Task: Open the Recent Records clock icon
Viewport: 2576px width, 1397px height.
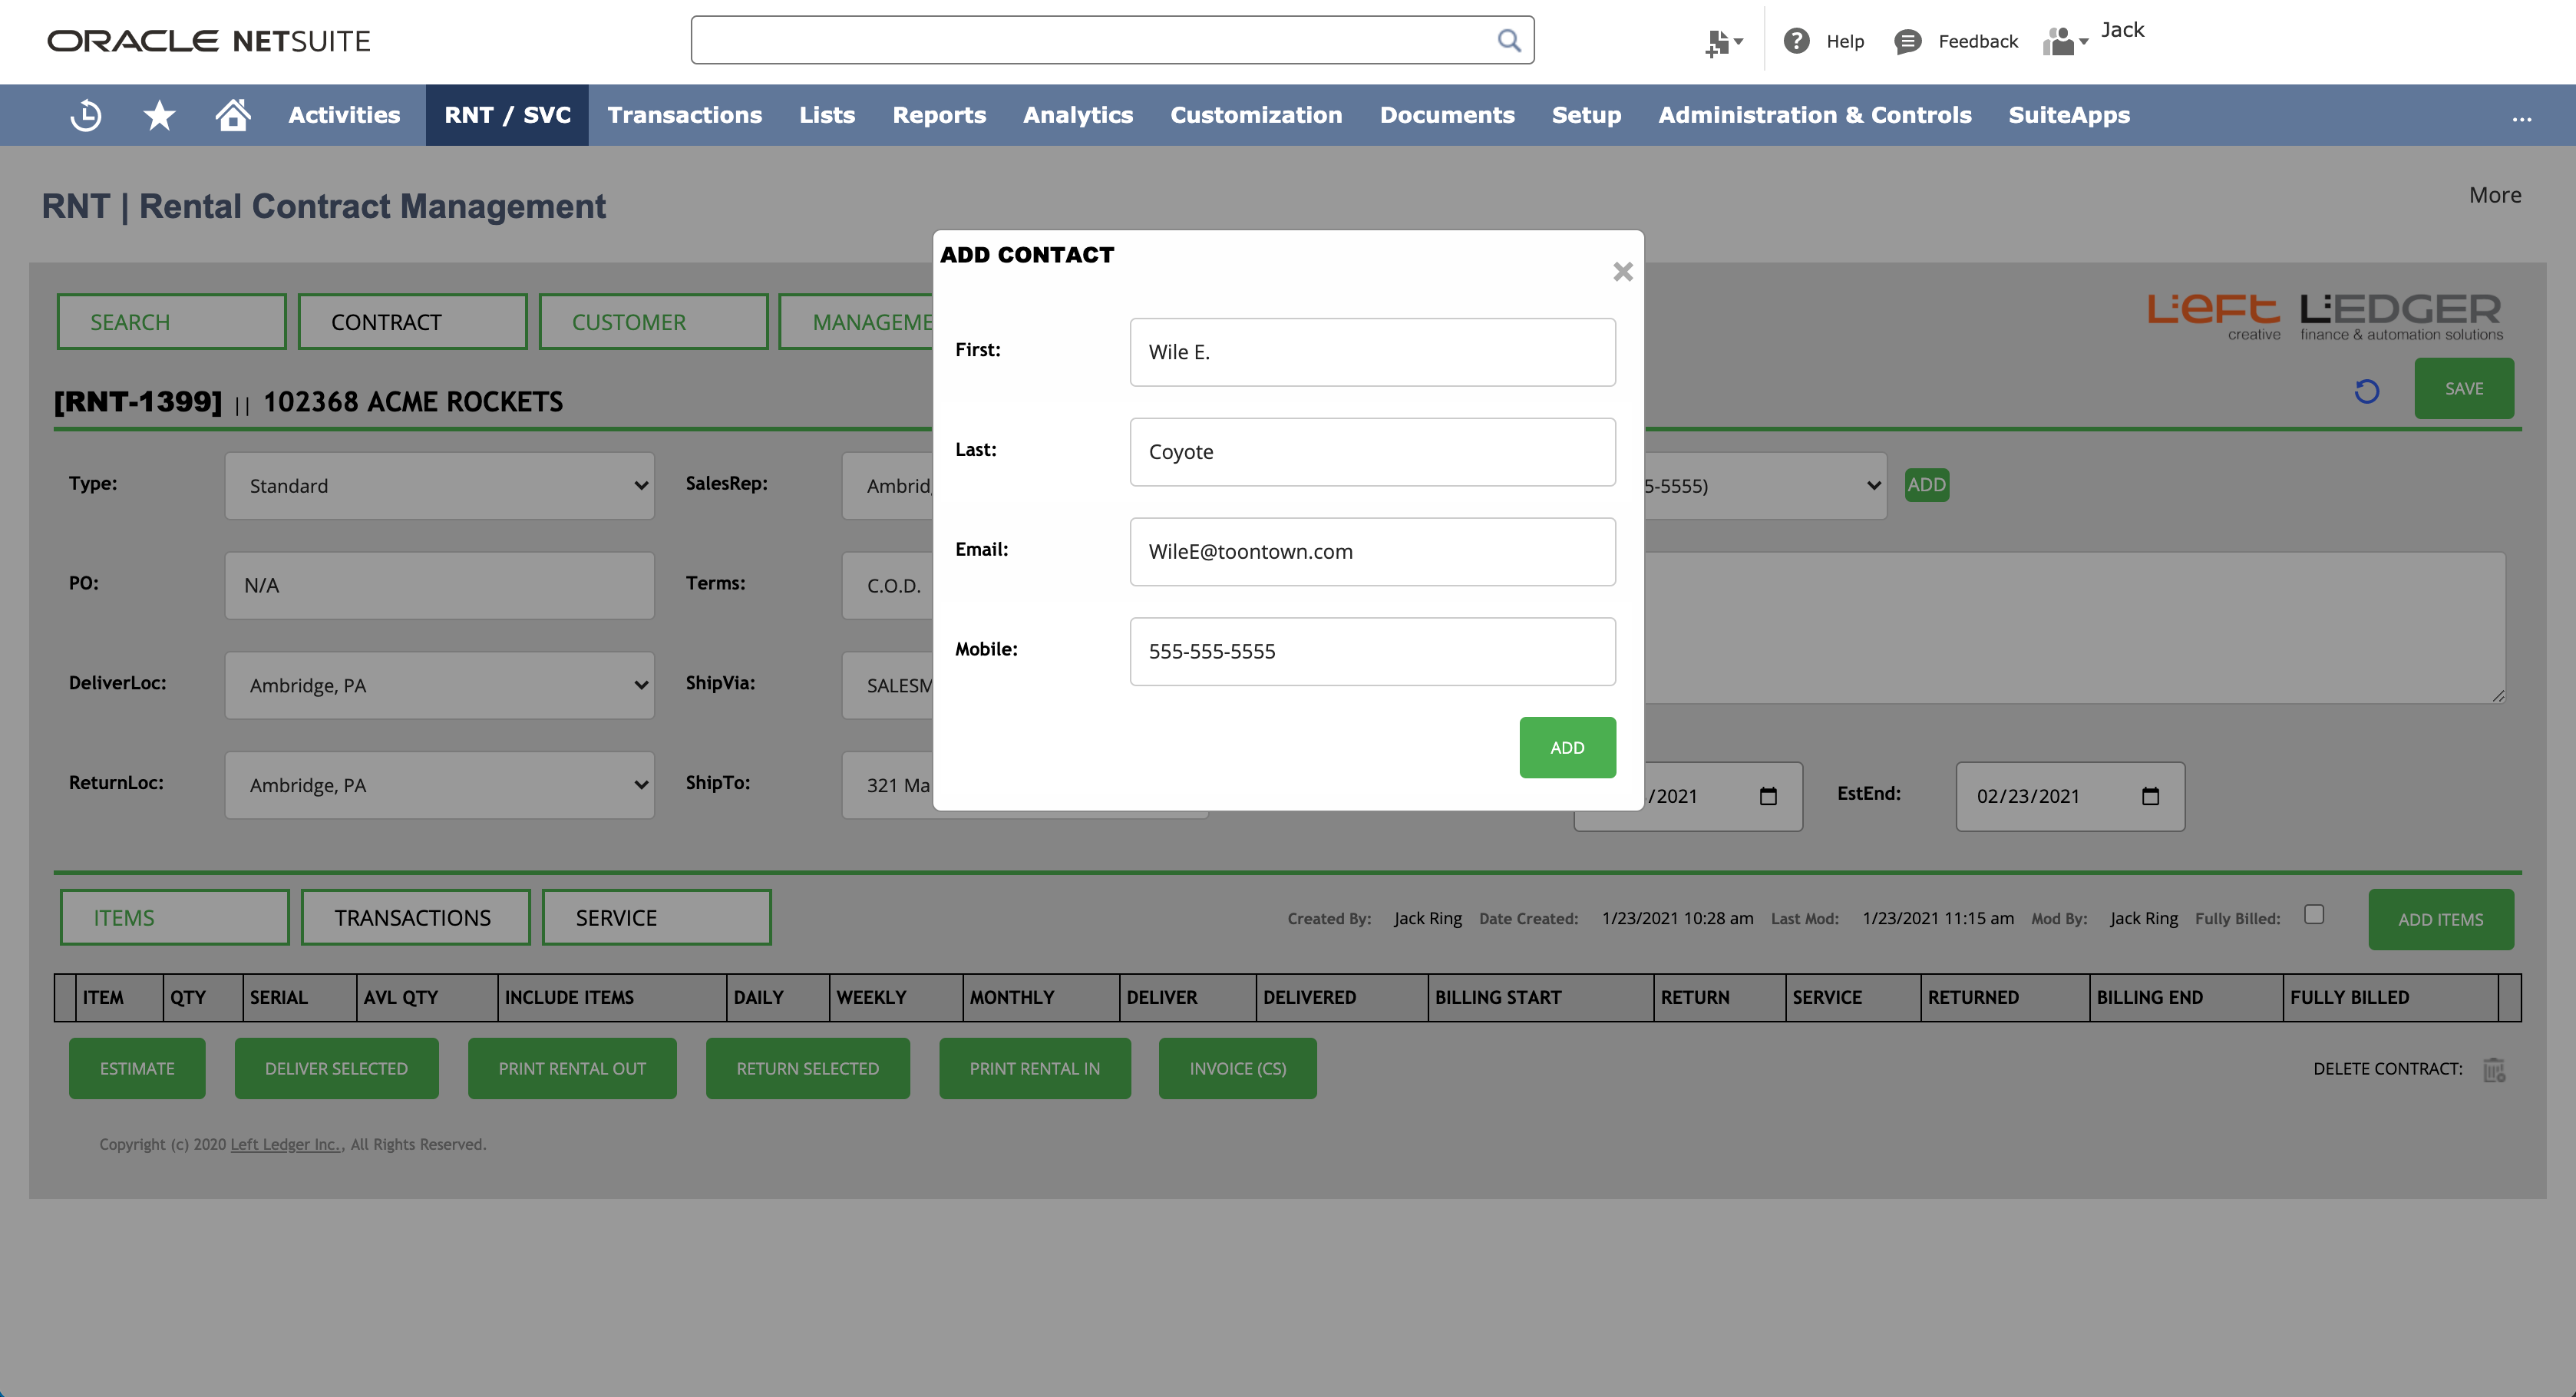Action: [x=86, y=116]
